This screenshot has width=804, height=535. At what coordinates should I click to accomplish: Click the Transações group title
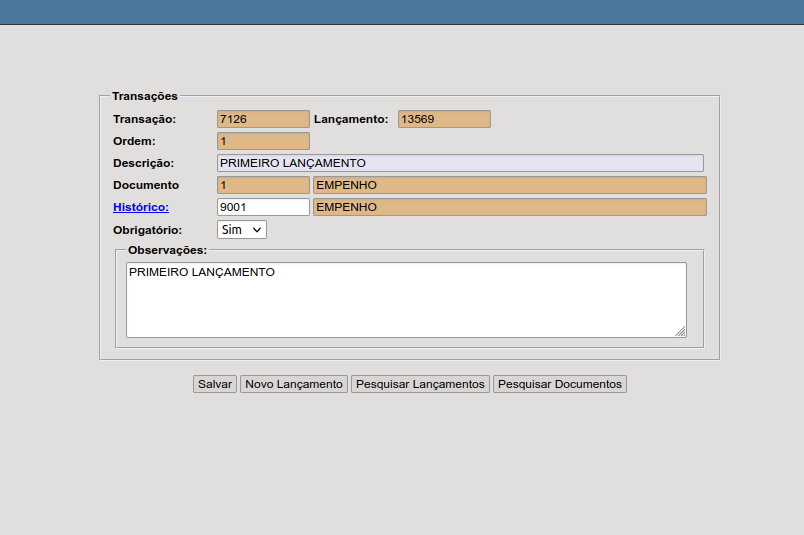pyautogui.click(x=145, y=96)
